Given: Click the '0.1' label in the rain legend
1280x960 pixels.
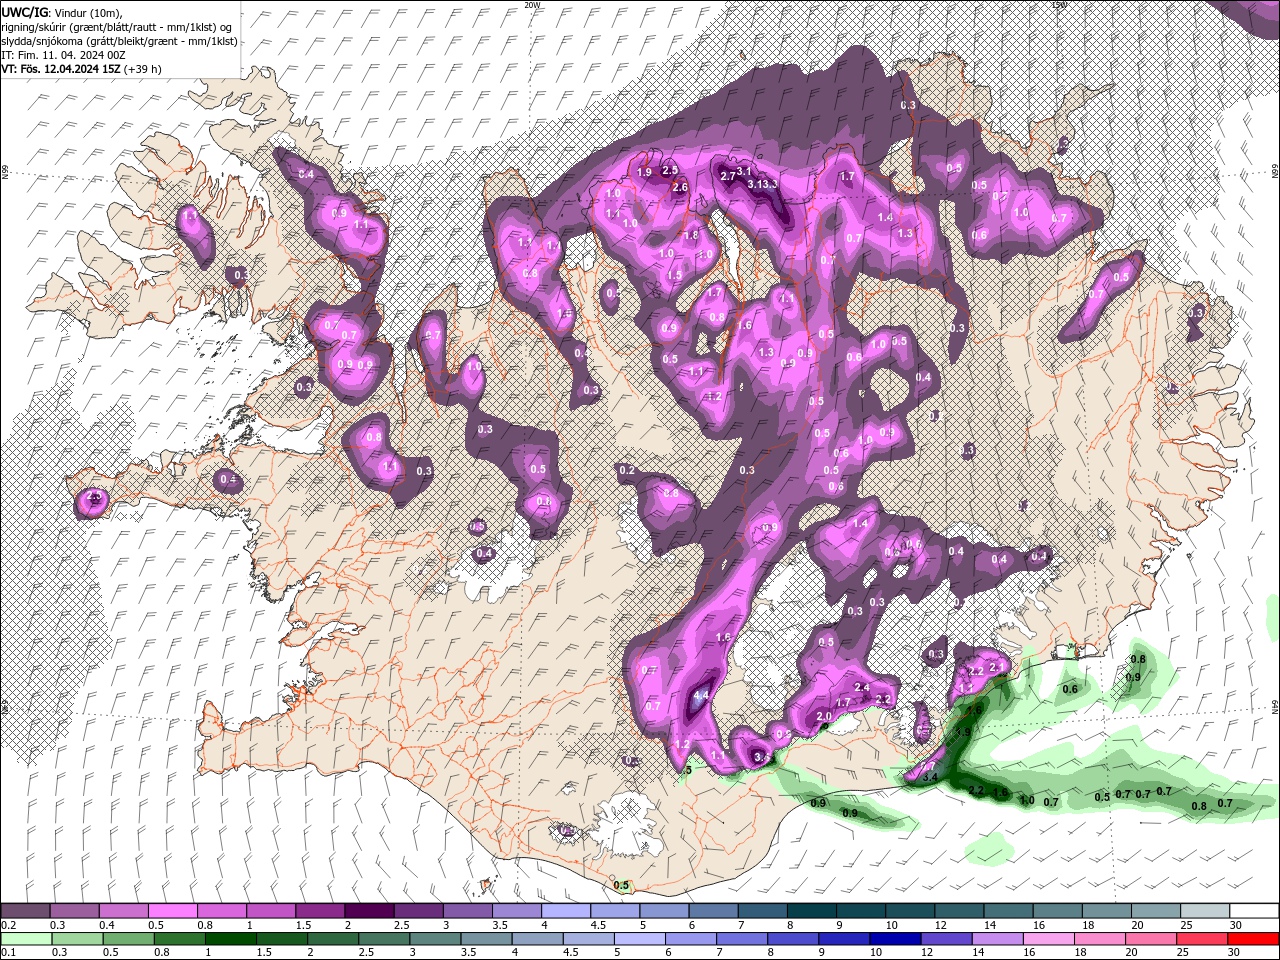Looking at the screenshot, I should 8,953.
